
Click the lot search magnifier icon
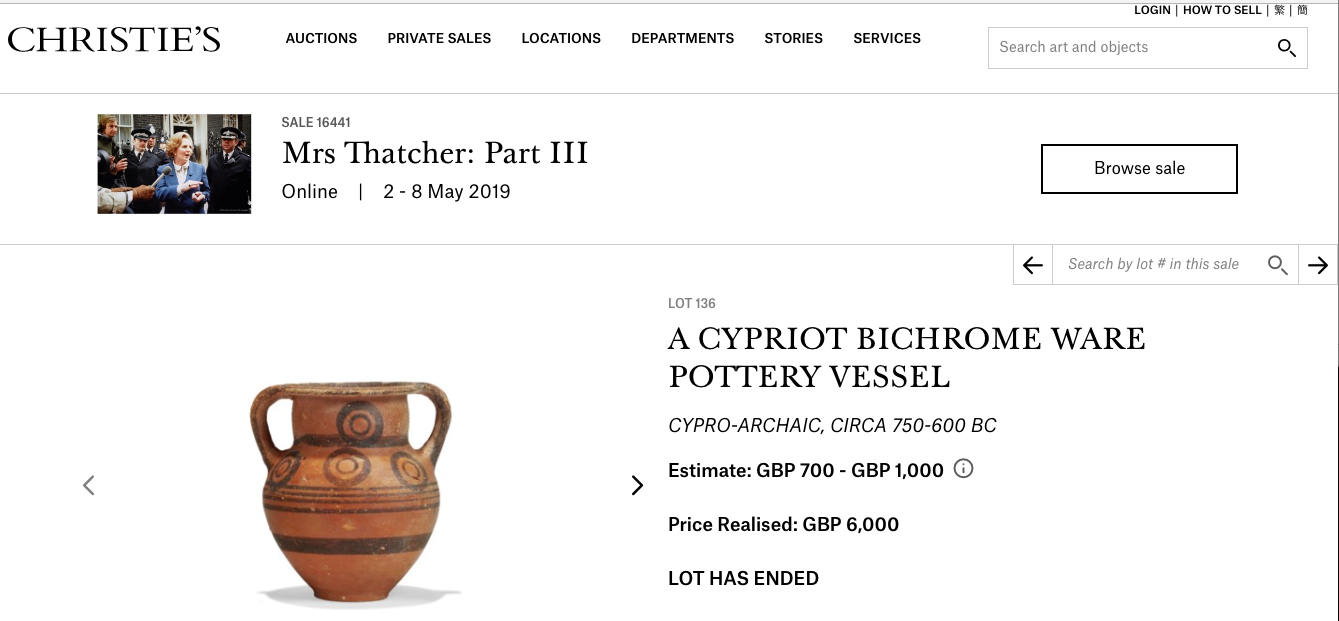(1277, 265)
